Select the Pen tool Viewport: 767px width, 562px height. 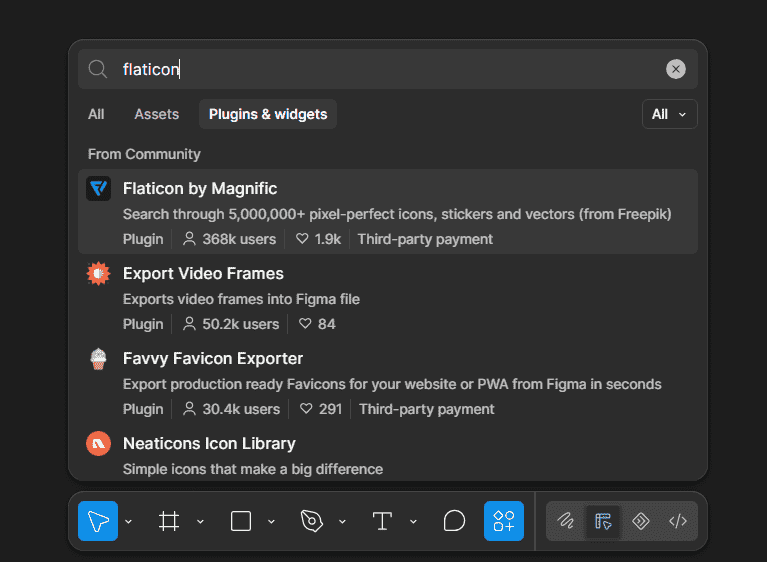(312, 521)
